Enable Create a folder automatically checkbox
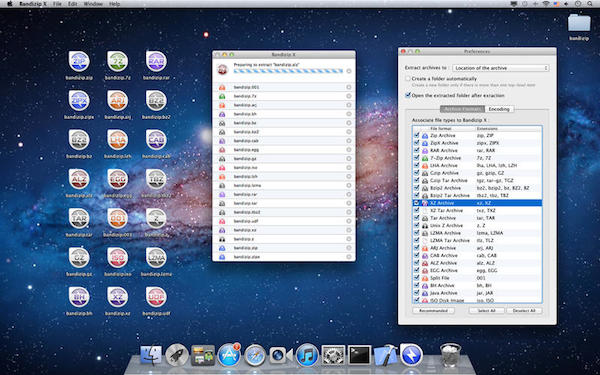 [x=408, y=78]
